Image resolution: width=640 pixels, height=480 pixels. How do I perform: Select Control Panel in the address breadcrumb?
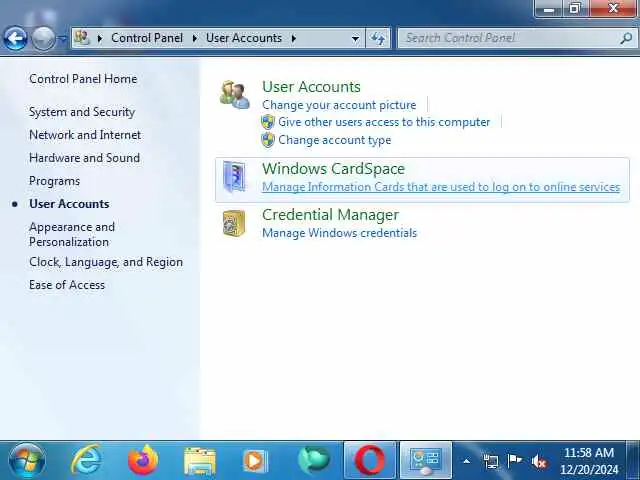(x=147, y=38)
